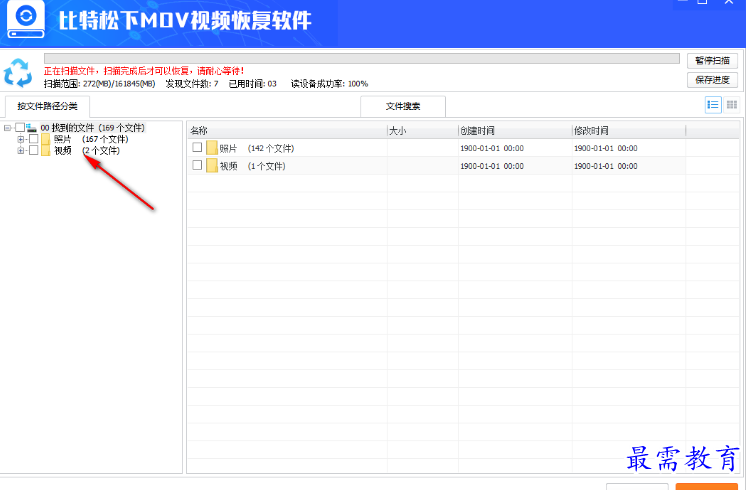748x490 pixels.
Task: Click 视频 folder icon in file list
Action: [x=212, y=166]
